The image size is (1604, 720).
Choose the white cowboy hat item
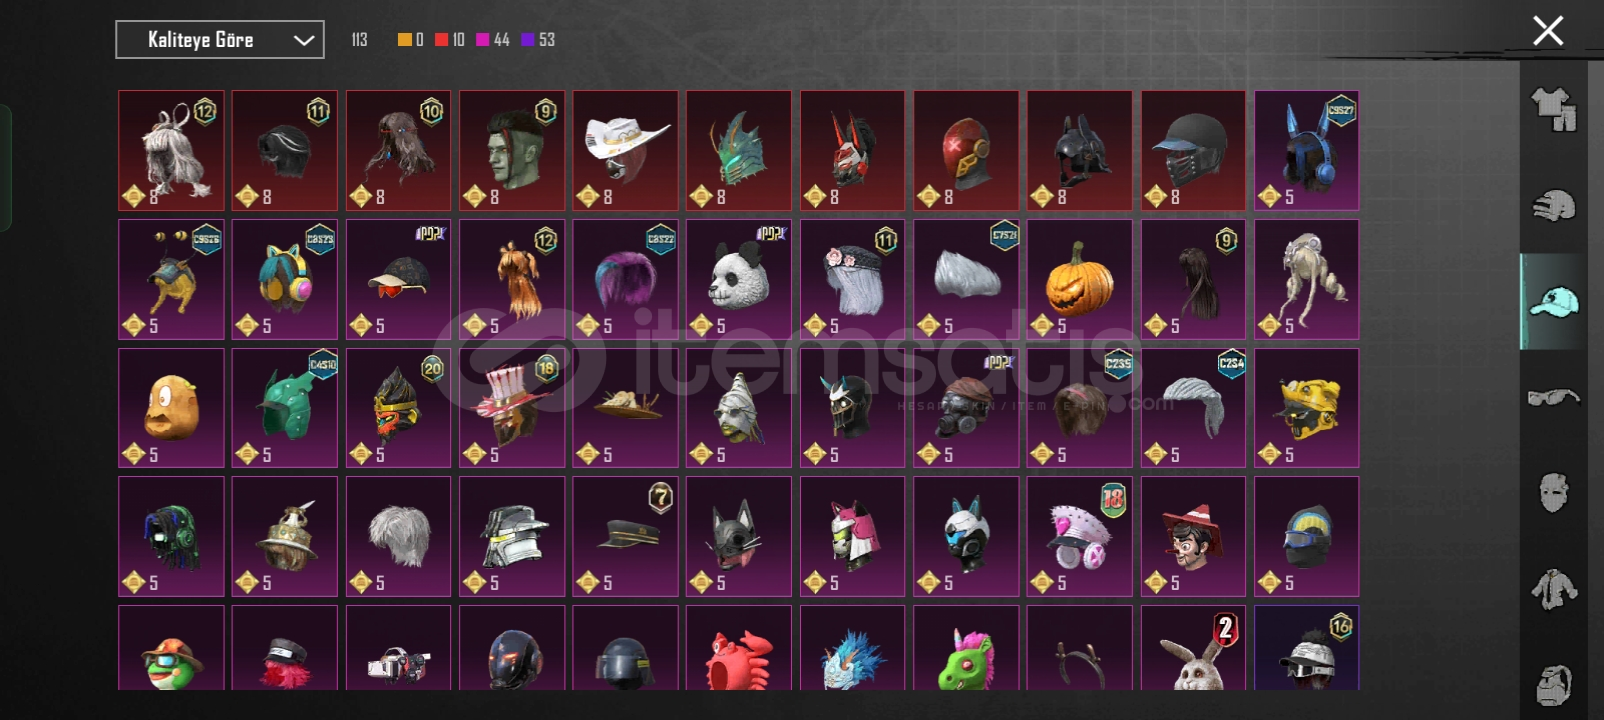pyautogui.click(x=625, y=151)
